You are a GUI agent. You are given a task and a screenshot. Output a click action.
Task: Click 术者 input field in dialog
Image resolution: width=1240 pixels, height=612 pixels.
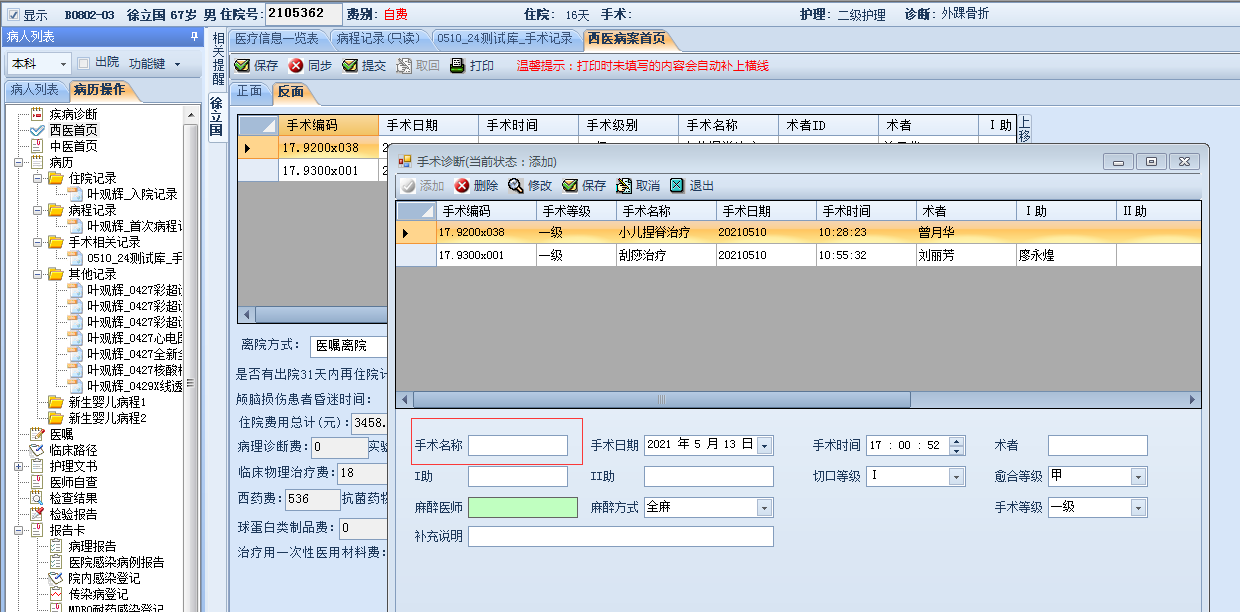[1098, 445]
